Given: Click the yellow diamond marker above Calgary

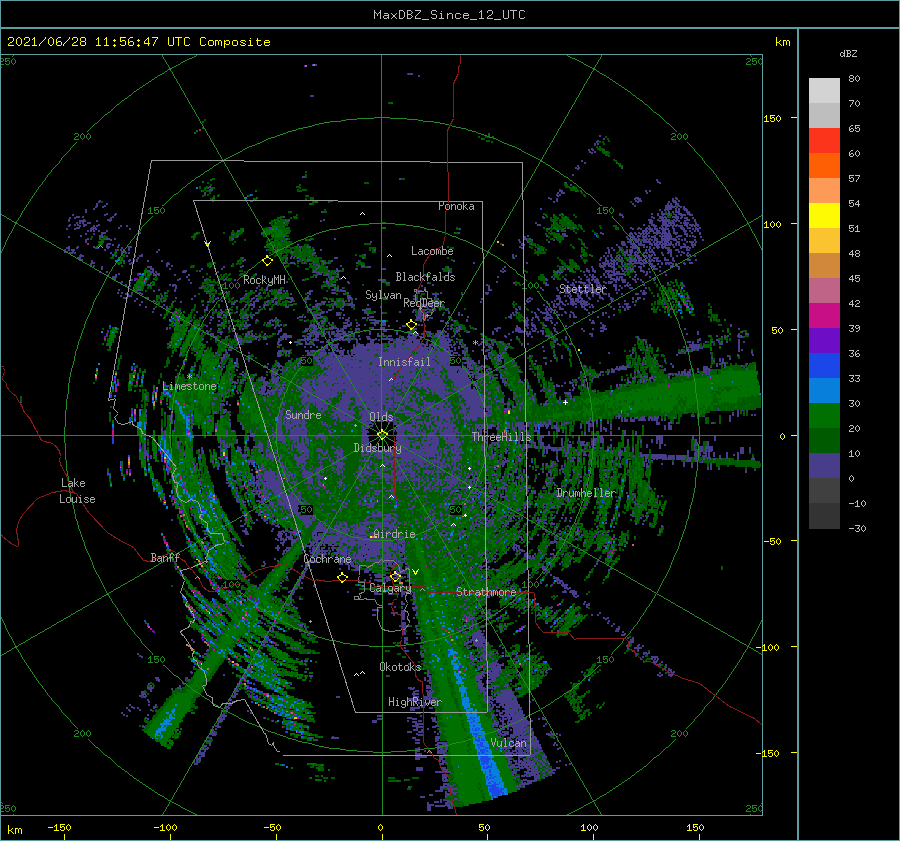Looking at the screenshot, I should 395,576.
